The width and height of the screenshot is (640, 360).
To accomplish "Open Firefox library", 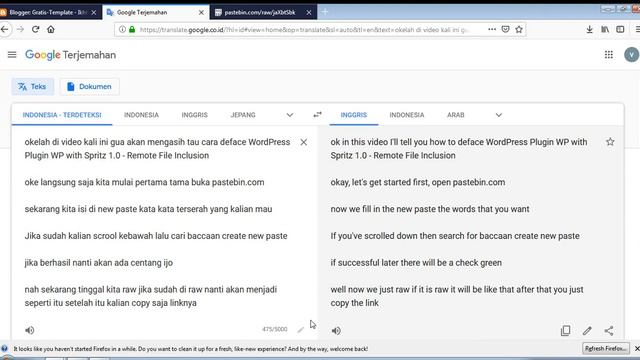I will click(605, 29).
